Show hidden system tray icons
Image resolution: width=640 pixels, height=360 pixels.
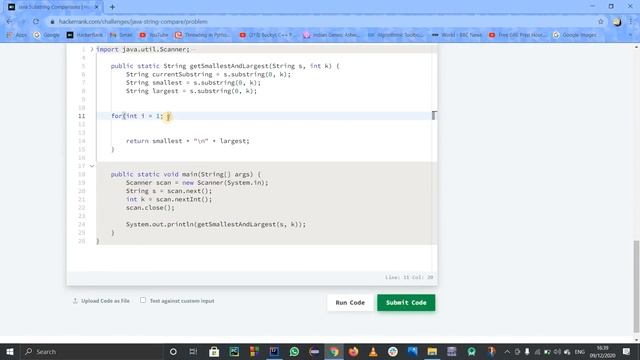pyautogui.click(x=507, y=351)
